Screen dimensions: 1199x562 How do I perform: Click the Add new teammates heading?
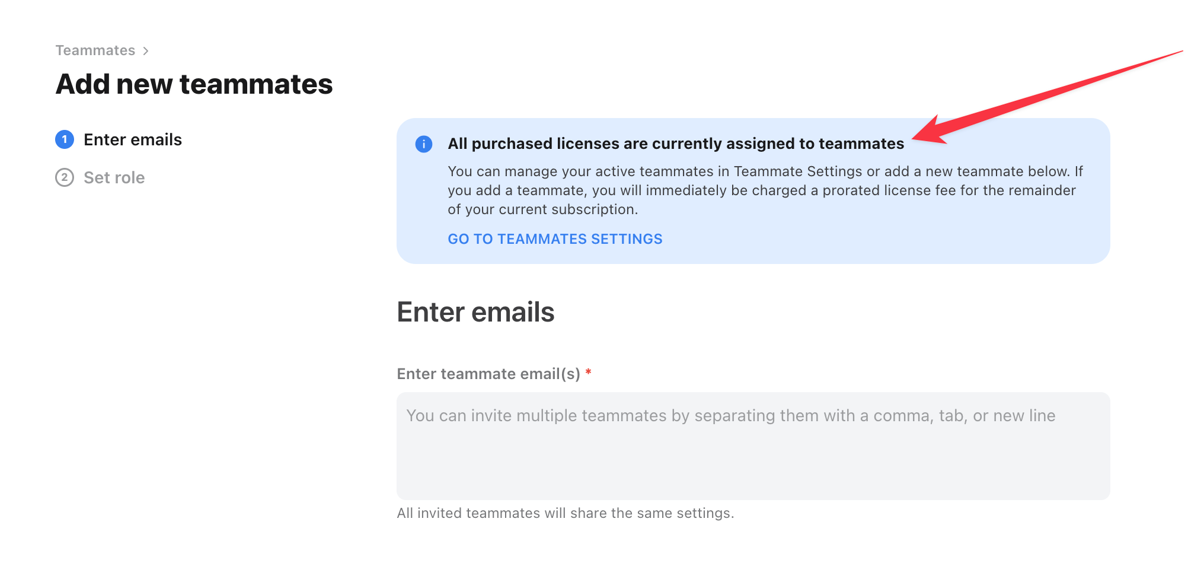click(194, 84)
